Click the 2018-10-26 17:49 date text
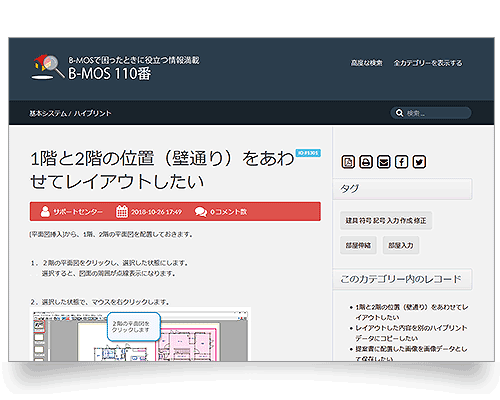This screenshot has height=400, width=500. (x=156, y=212)
